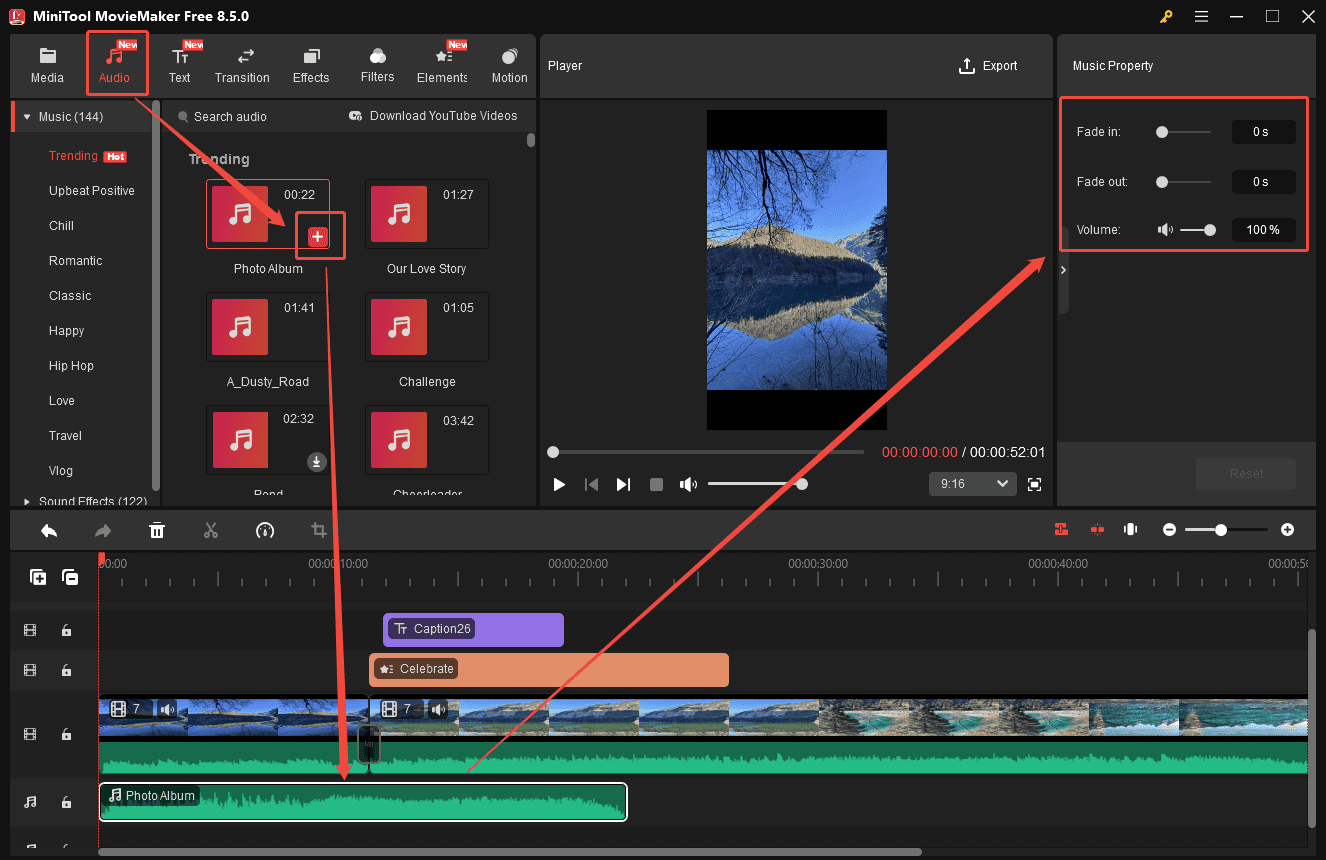Click the Undo icon above the timeline
Image resolution: width=1326 pixels, height=860 pixels.
[49, 530]
